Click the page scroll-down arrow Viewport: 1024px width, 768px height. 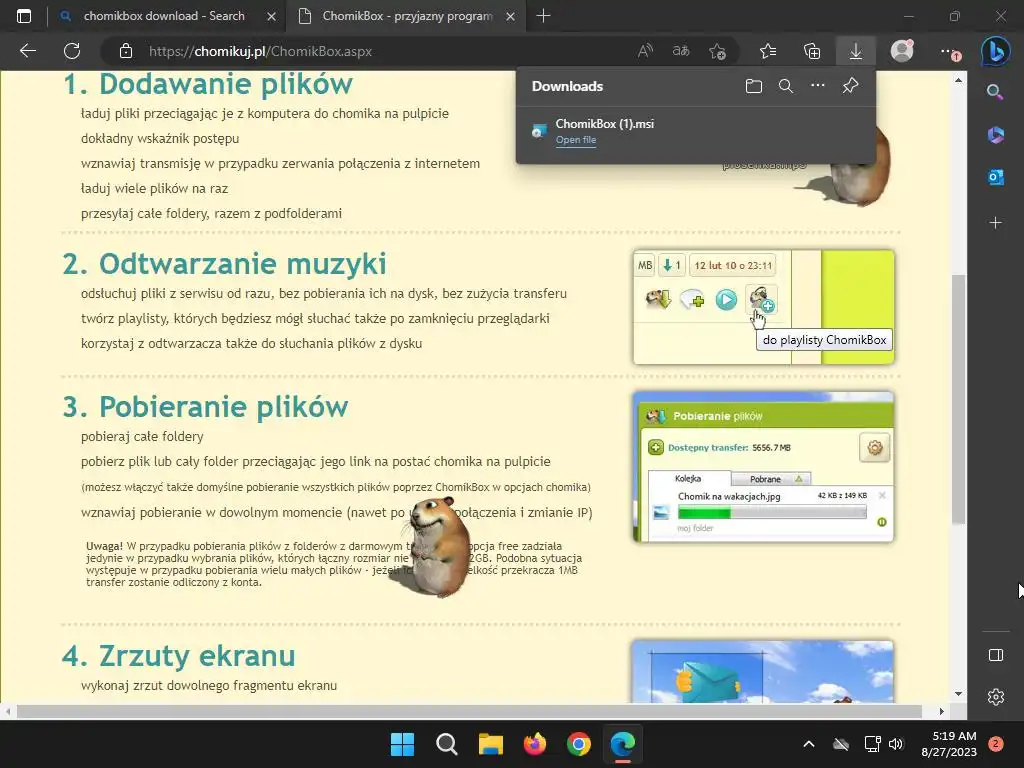[958, 694]
